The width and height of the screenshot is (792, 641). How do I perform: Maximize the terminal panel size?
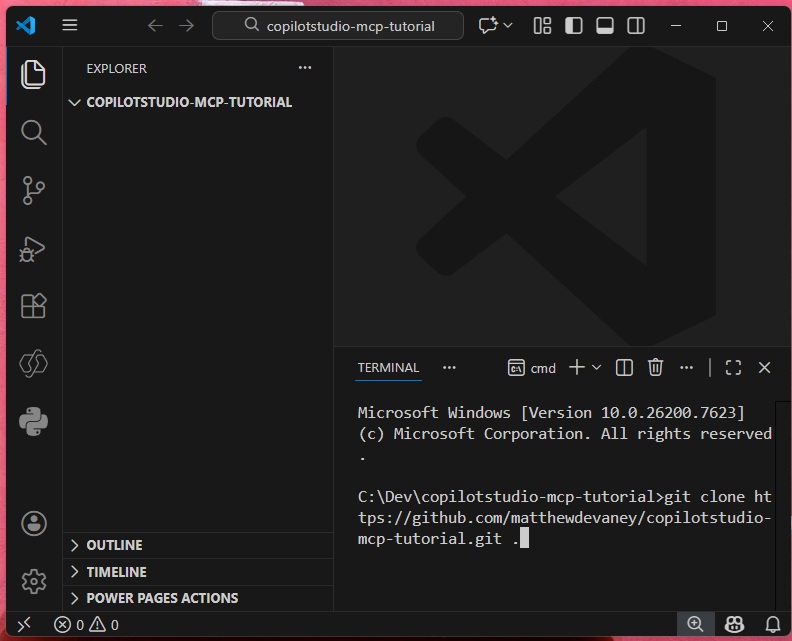click(x=733, y=368)
